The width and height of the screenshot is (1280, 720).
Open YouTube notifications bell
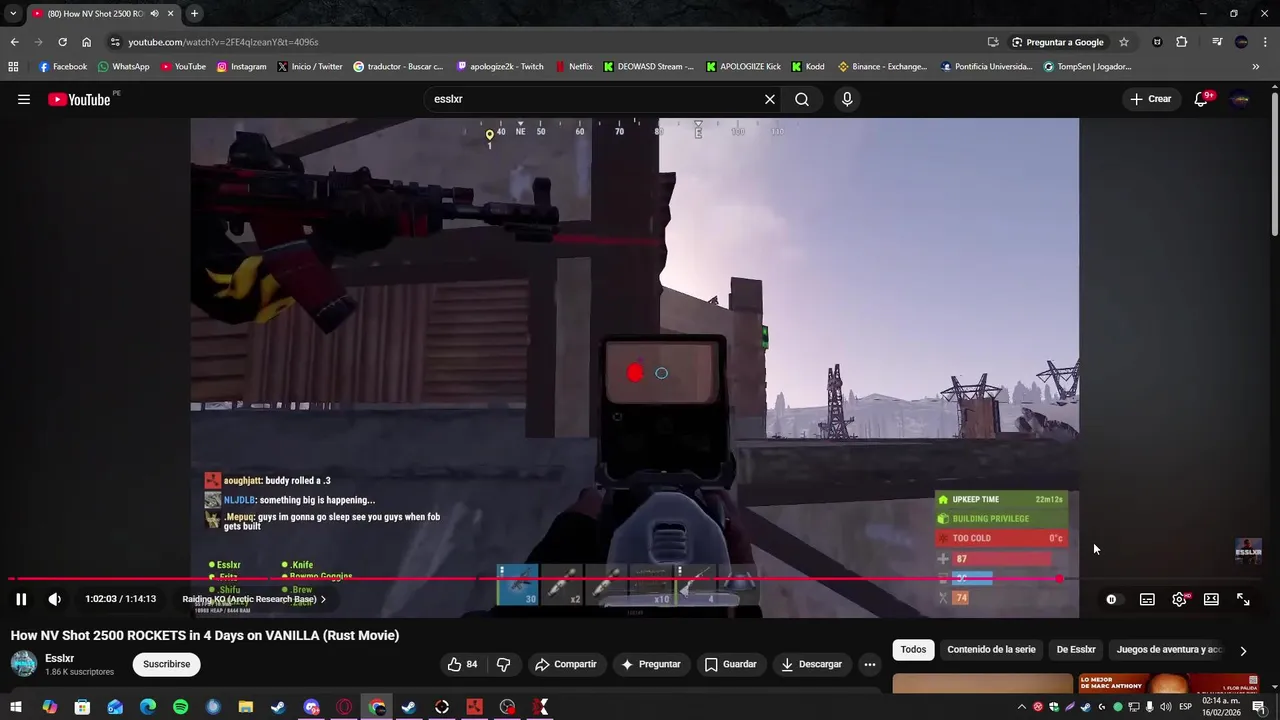1203,99
